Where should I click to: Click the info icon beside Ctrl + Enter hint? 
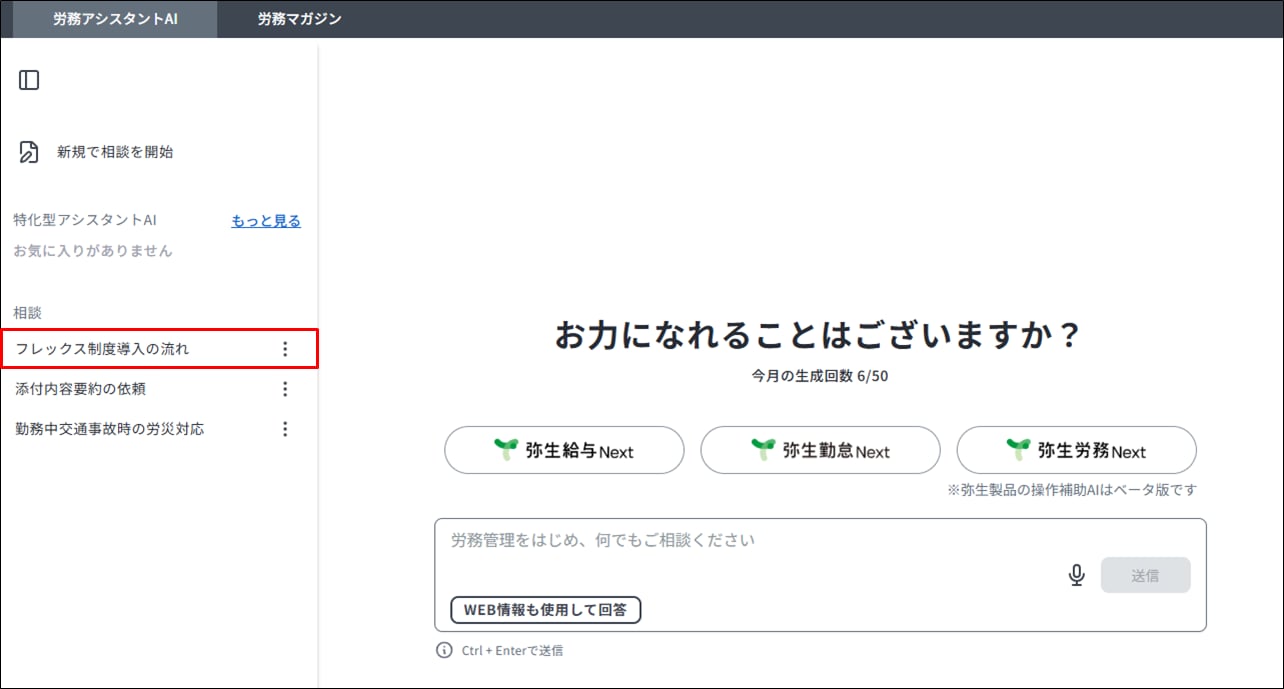coord(444,650)
